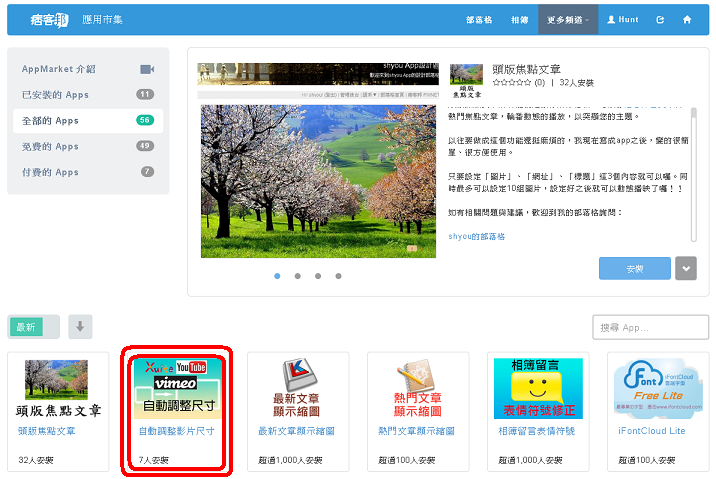Open the 部落格 menu item

479,20
